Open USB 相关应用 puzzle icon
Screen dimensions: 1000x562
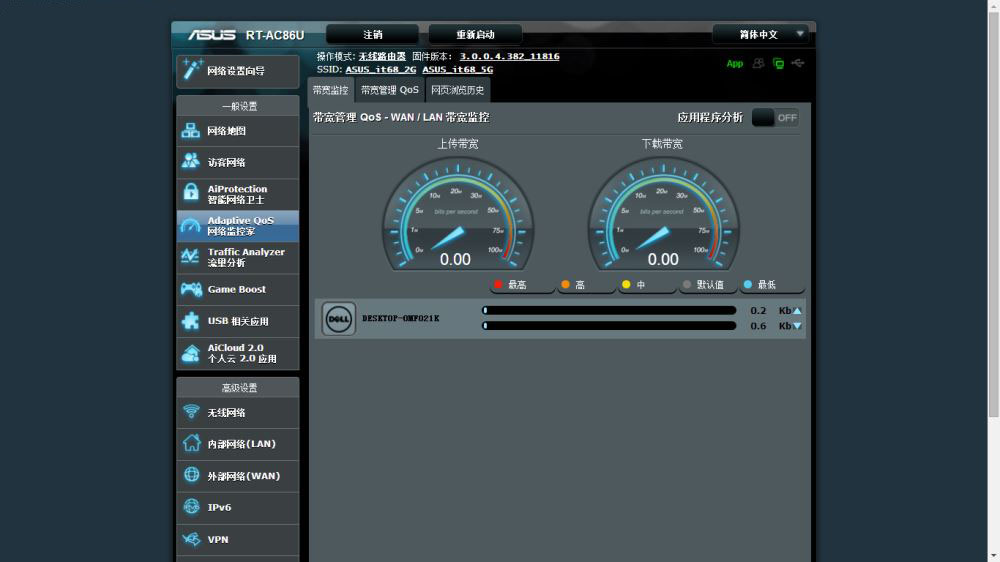point(191,321)
